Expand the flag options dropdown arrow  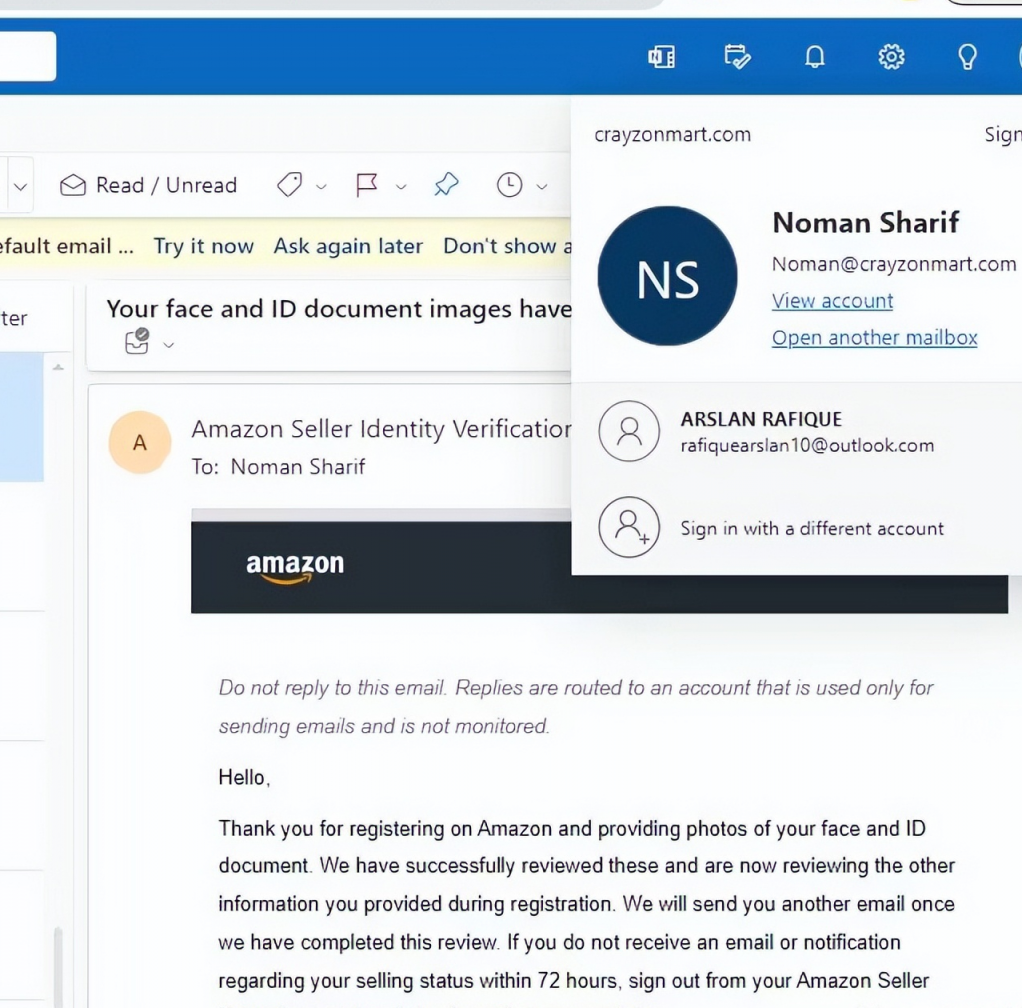pyautogui.click(x=402, y=187)
